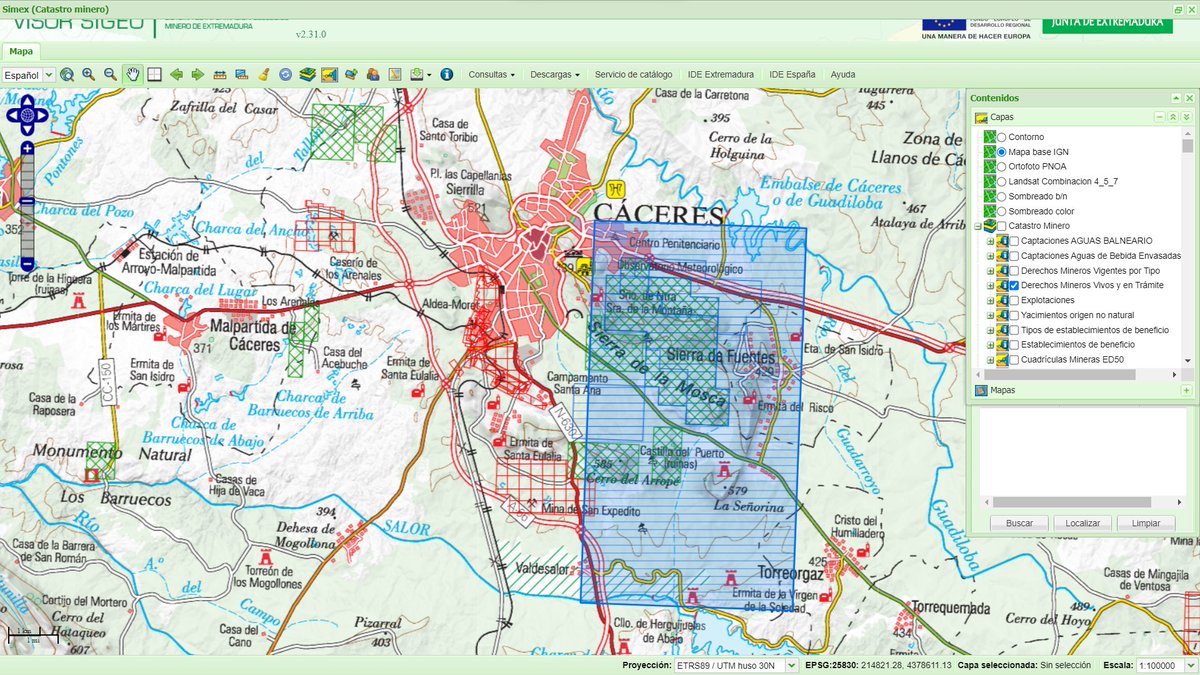Click the minus zoom-out button at zoom bar bottom
Viewport: 1200px width, 675px height.
(x=27, y=264)
